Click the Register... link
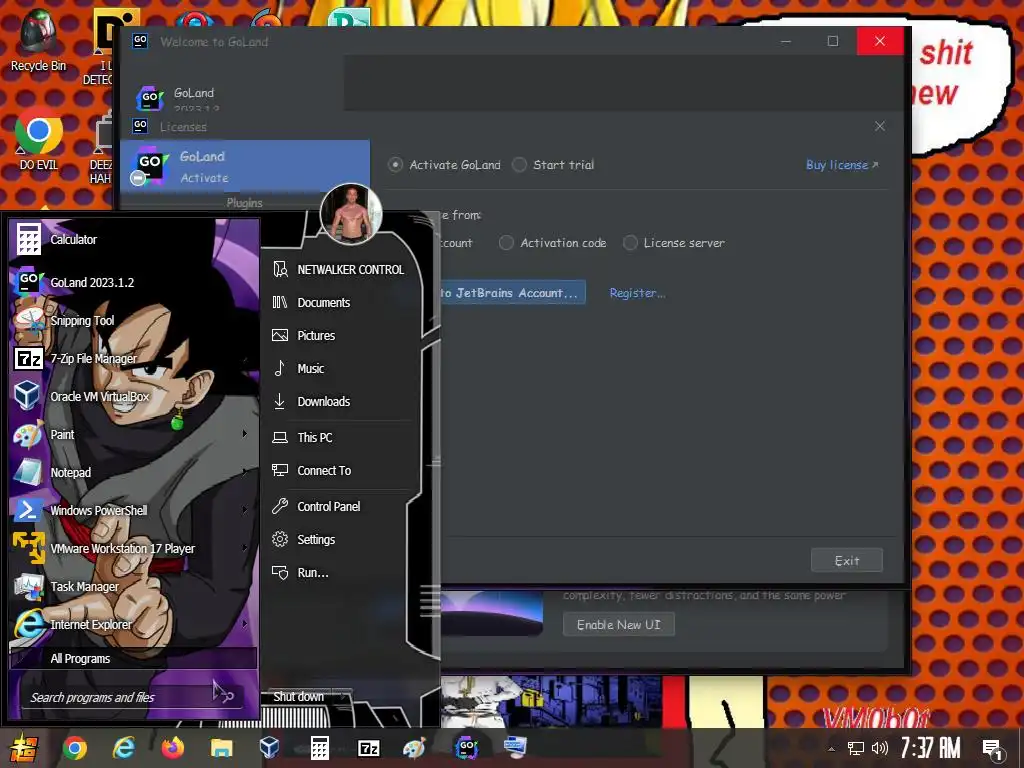This screenshot has height=768, width=1024. point(637,293)
